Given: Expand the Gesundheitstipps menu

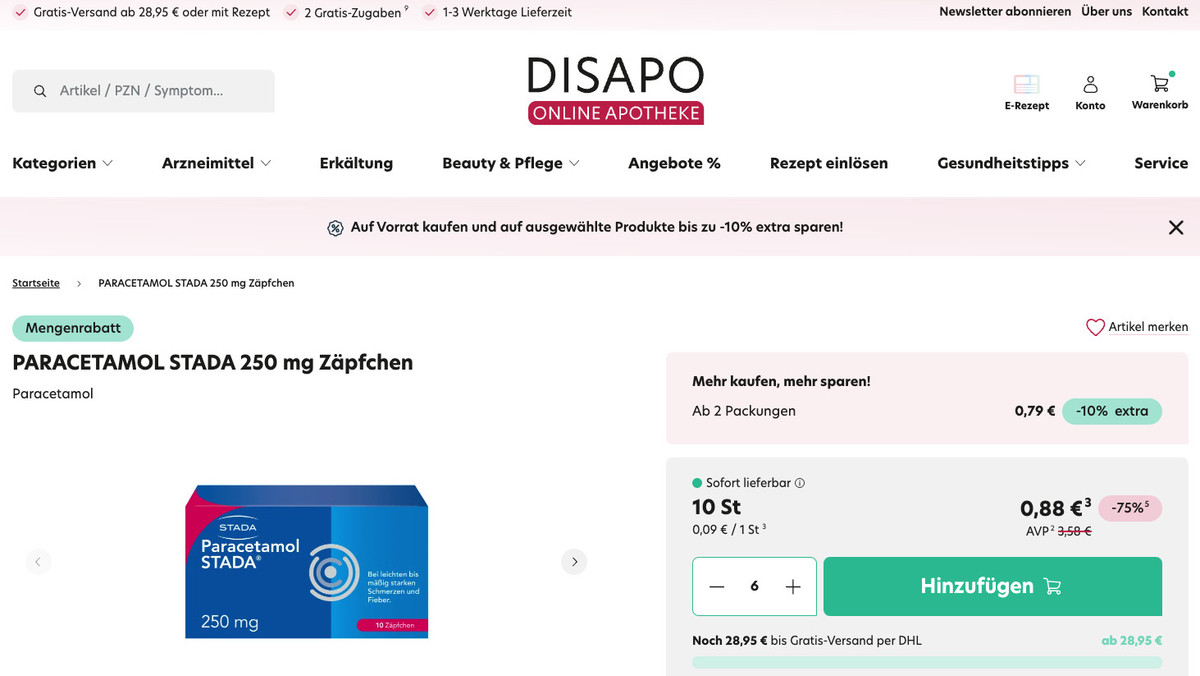Looking at the screenshot, I should pos(1011,163).
